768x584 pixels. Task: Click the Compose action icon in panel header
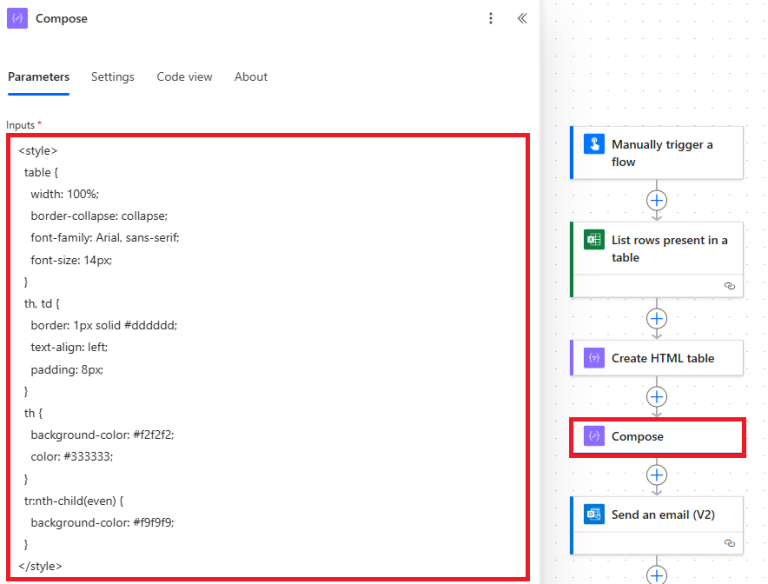(17, 19)
